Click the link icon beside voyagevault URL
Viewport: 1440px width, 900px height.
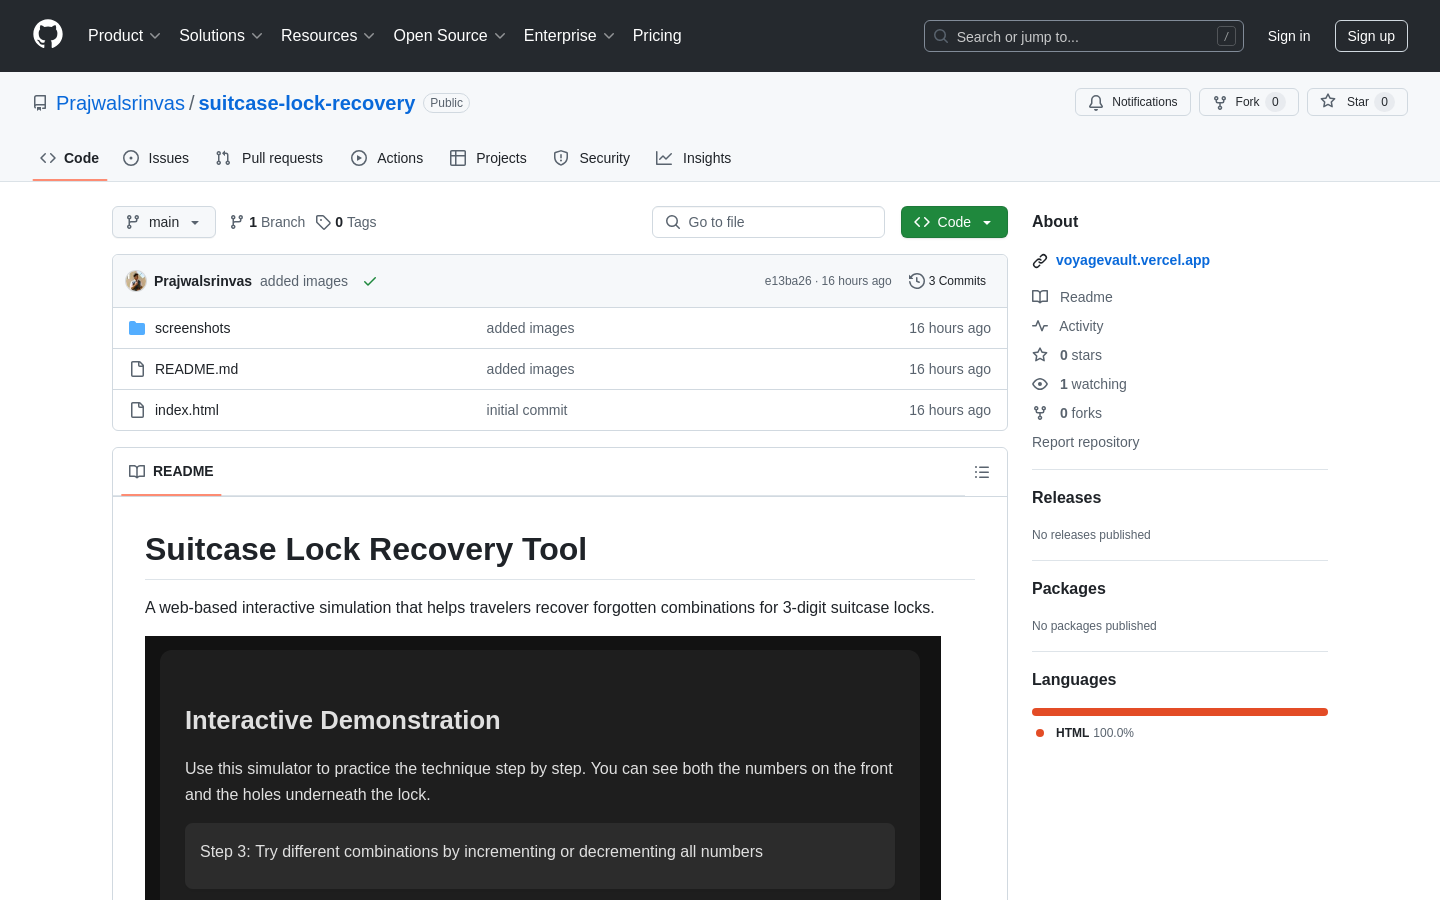(1040, 261)
